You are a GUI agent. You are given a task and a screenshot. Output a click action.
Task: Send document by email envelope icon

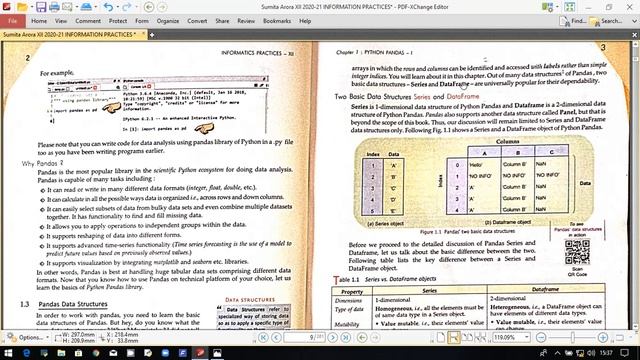(x=67, y=7)
